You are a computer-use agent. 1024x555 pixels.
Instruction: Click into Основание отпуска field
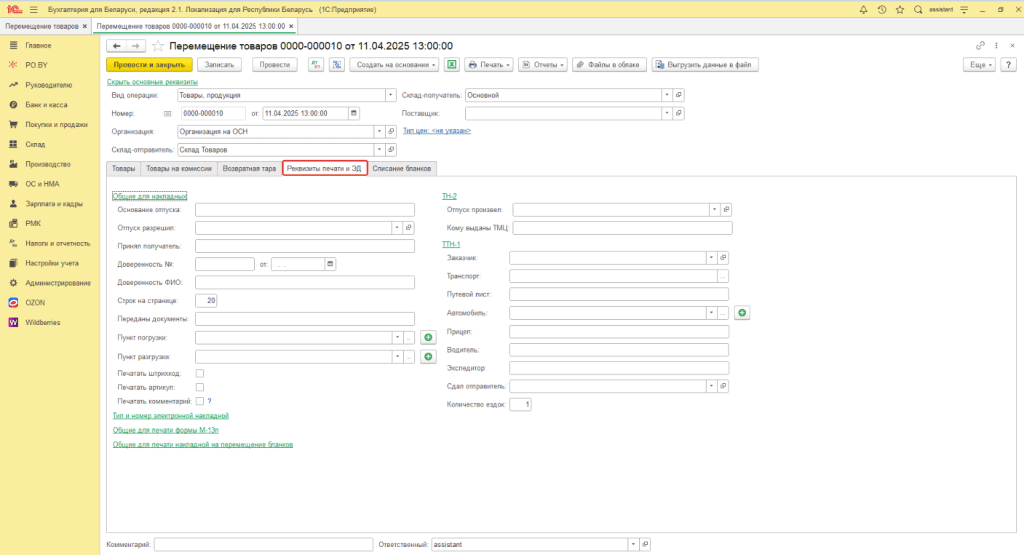point(305,210)
